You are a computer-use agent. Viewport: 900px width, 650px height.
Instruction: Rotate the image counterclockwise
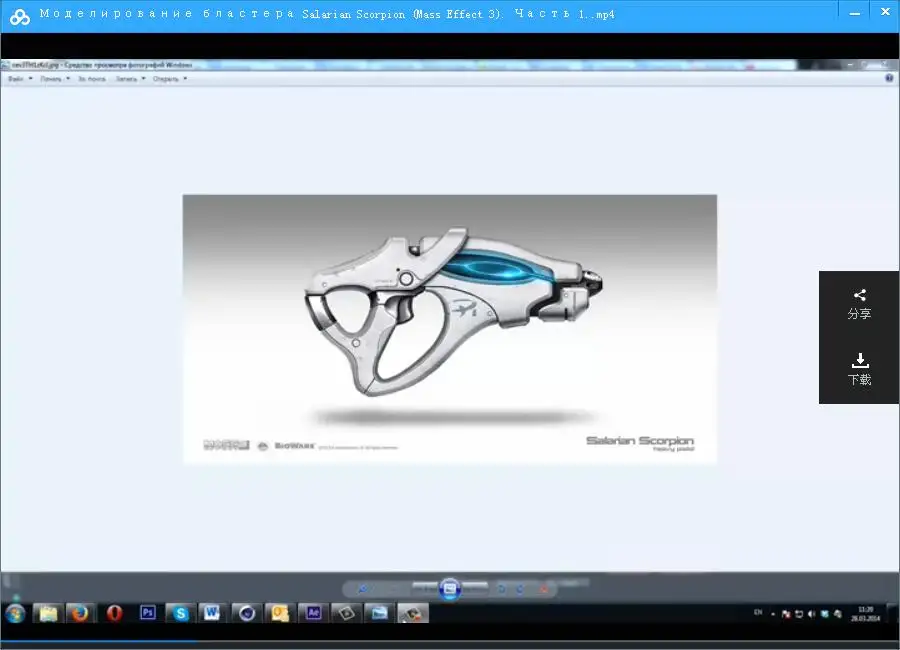(x=502, y=589)
